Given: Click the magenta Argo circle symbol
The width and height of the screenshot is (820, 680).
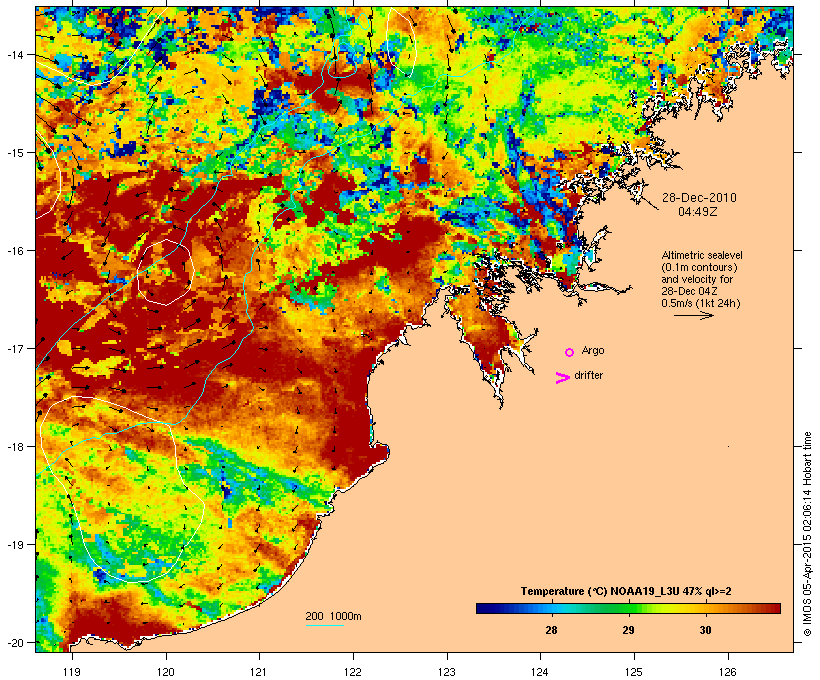Looking at the screenshot, I should point(570,353).
